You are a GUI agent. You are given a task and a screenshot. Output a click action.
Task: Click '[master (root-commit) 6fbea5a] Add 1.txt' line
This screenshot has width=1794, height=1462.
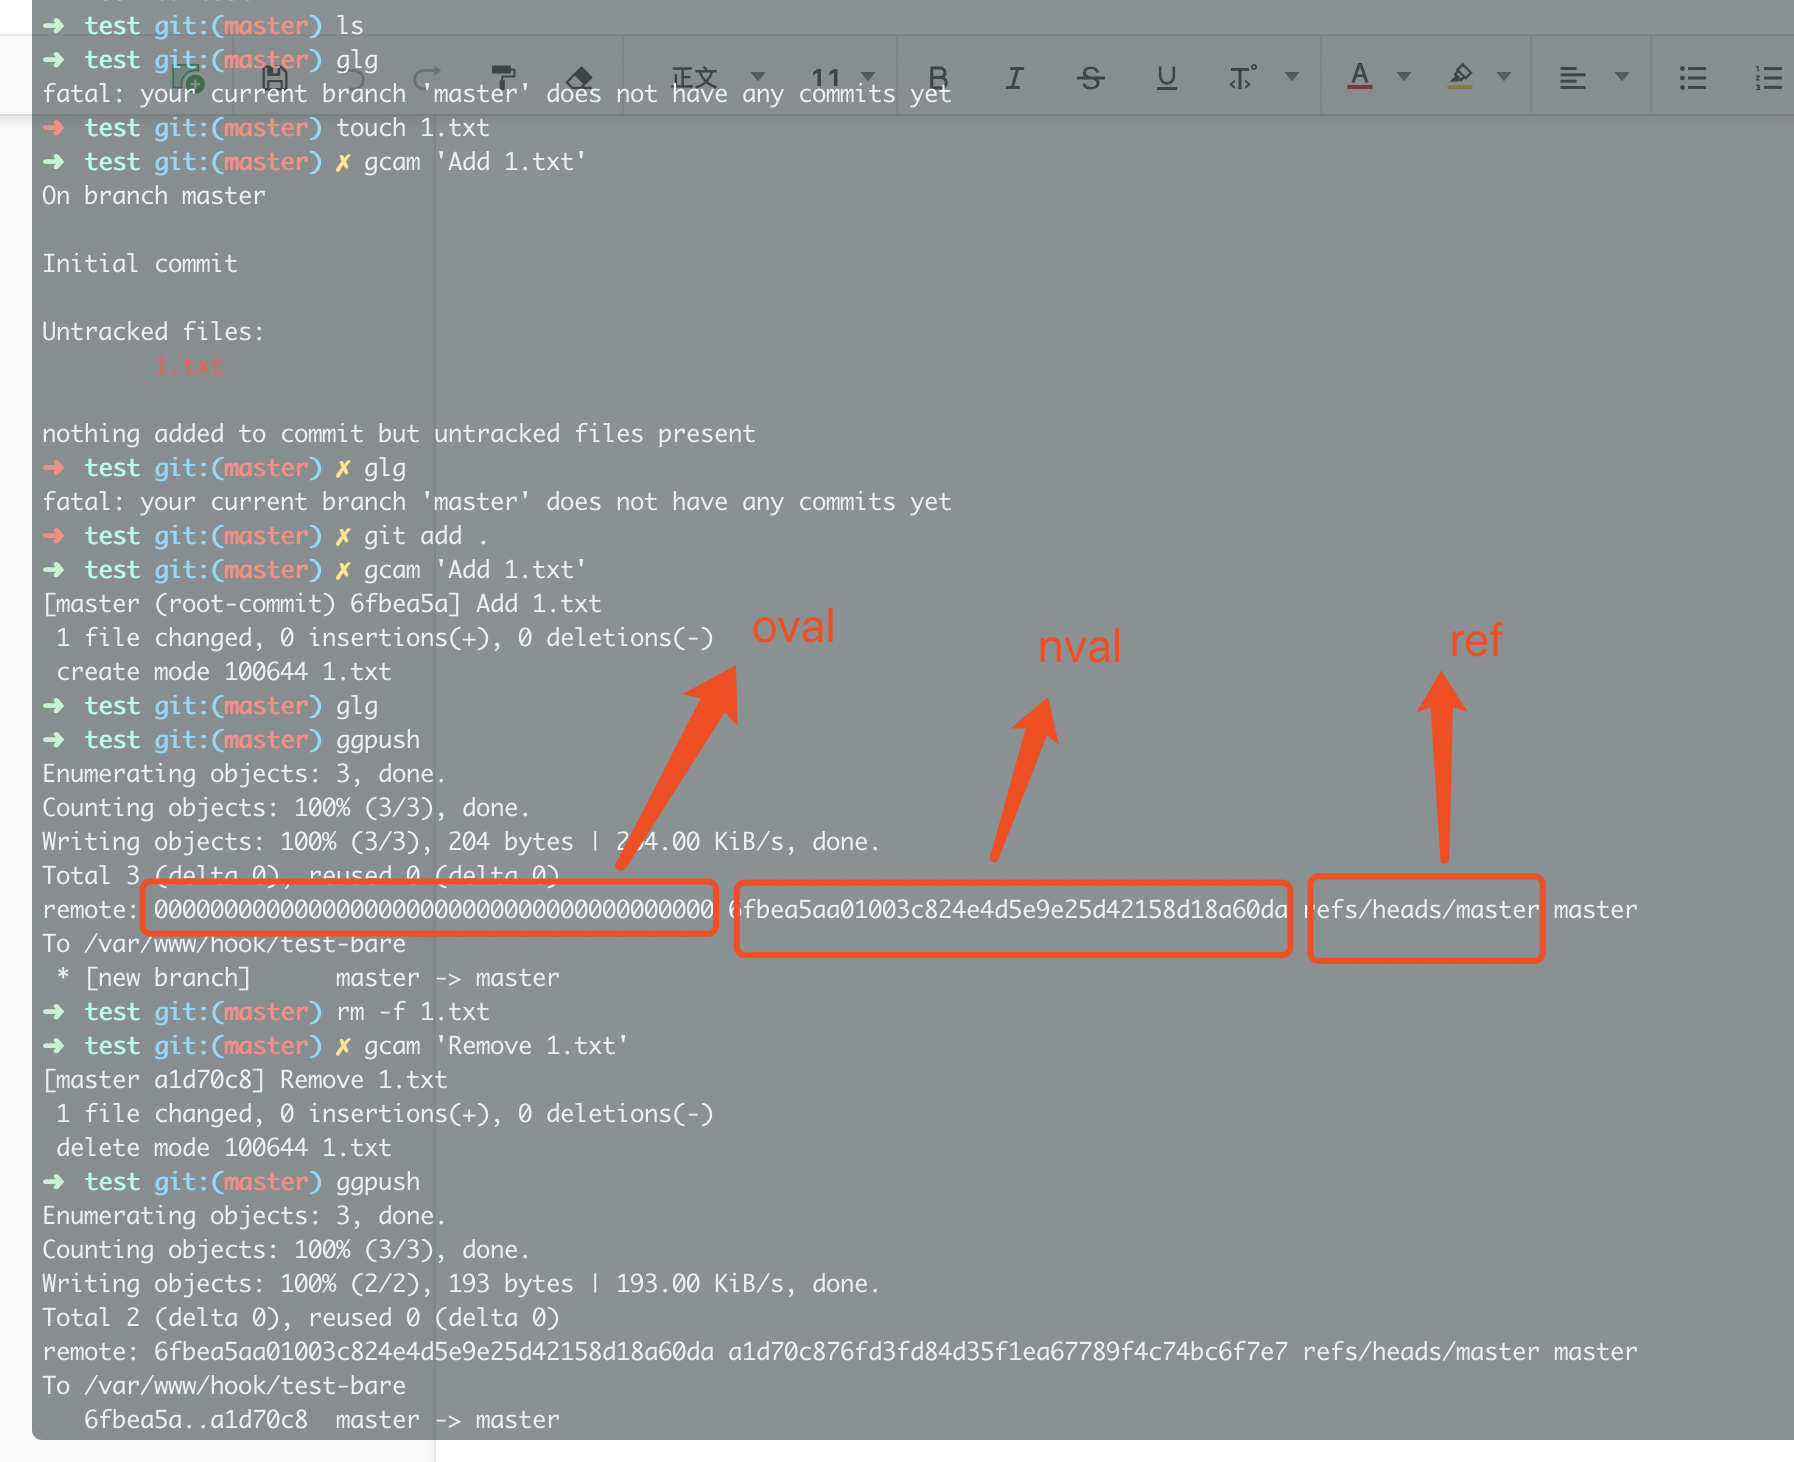tap(322, 604)
